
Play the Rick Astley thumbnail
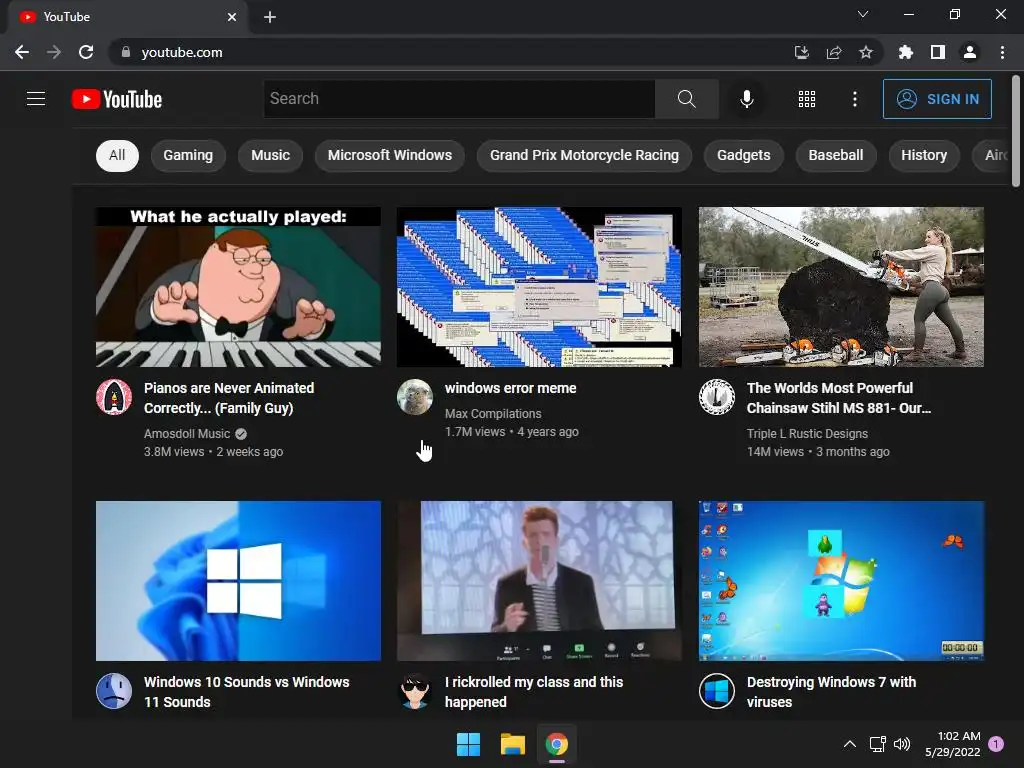(x=539, y=581)
